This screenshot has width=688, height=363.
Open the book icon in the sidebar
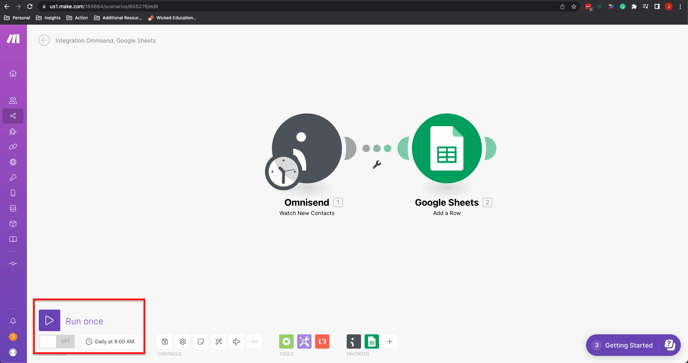coord(13,239)
